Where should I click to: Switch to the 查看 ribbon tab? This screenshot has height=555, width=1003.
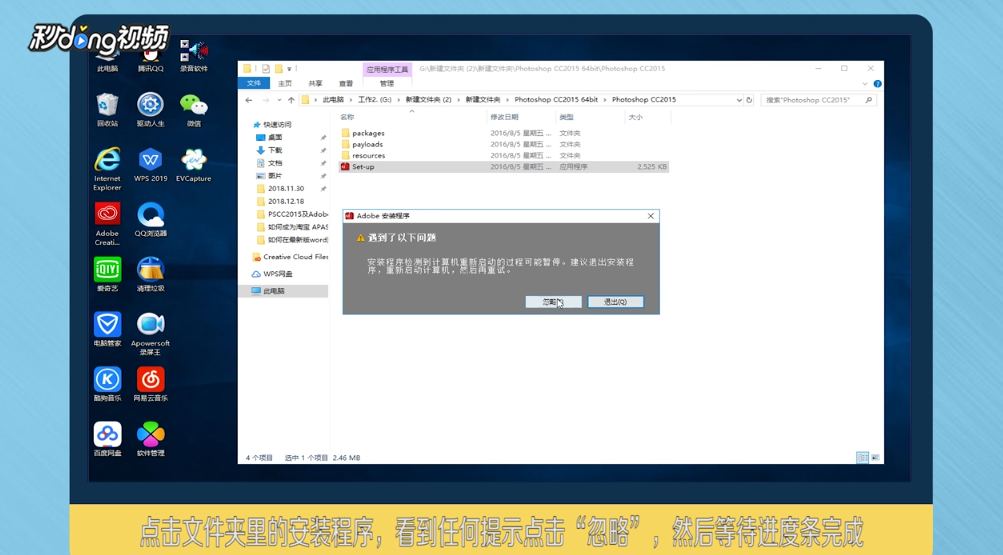point(346,84)
